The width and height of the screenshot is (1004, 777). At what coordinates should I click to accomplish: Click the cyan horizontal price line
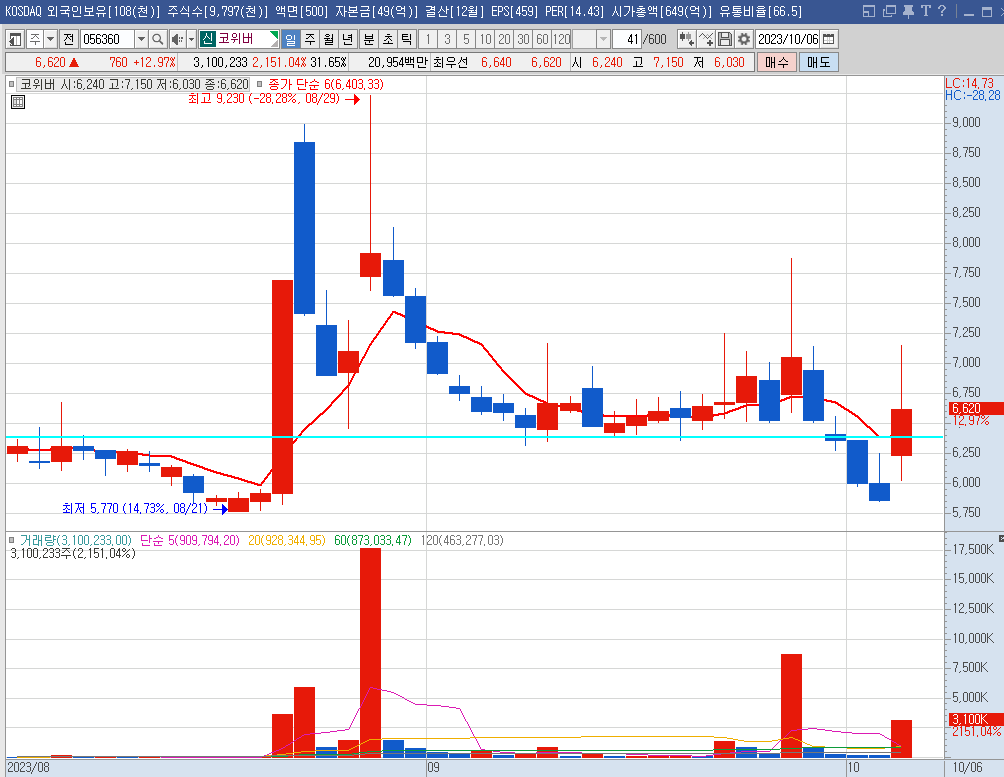tap(474, 437)
